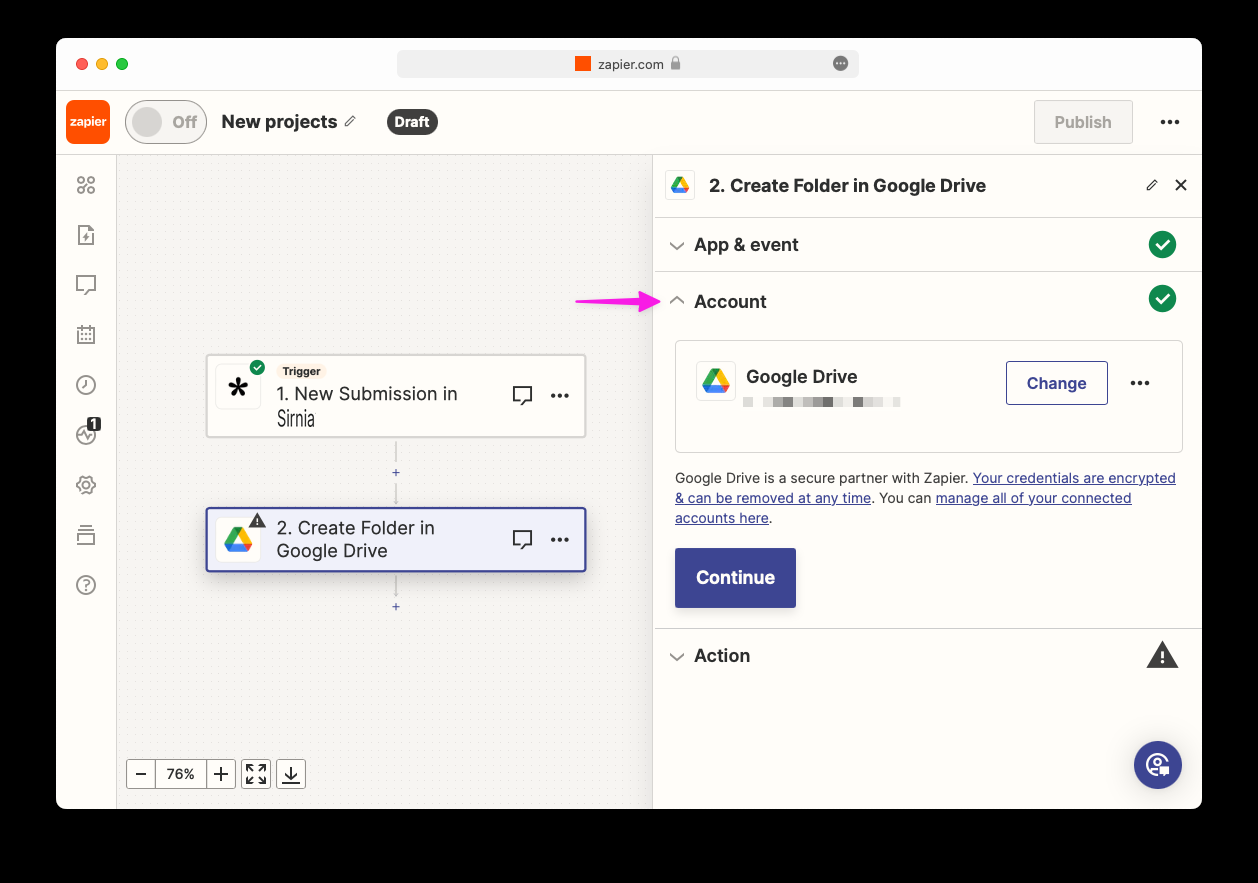Click the Publish button
1258x883 pixels.
point(1083,122)
